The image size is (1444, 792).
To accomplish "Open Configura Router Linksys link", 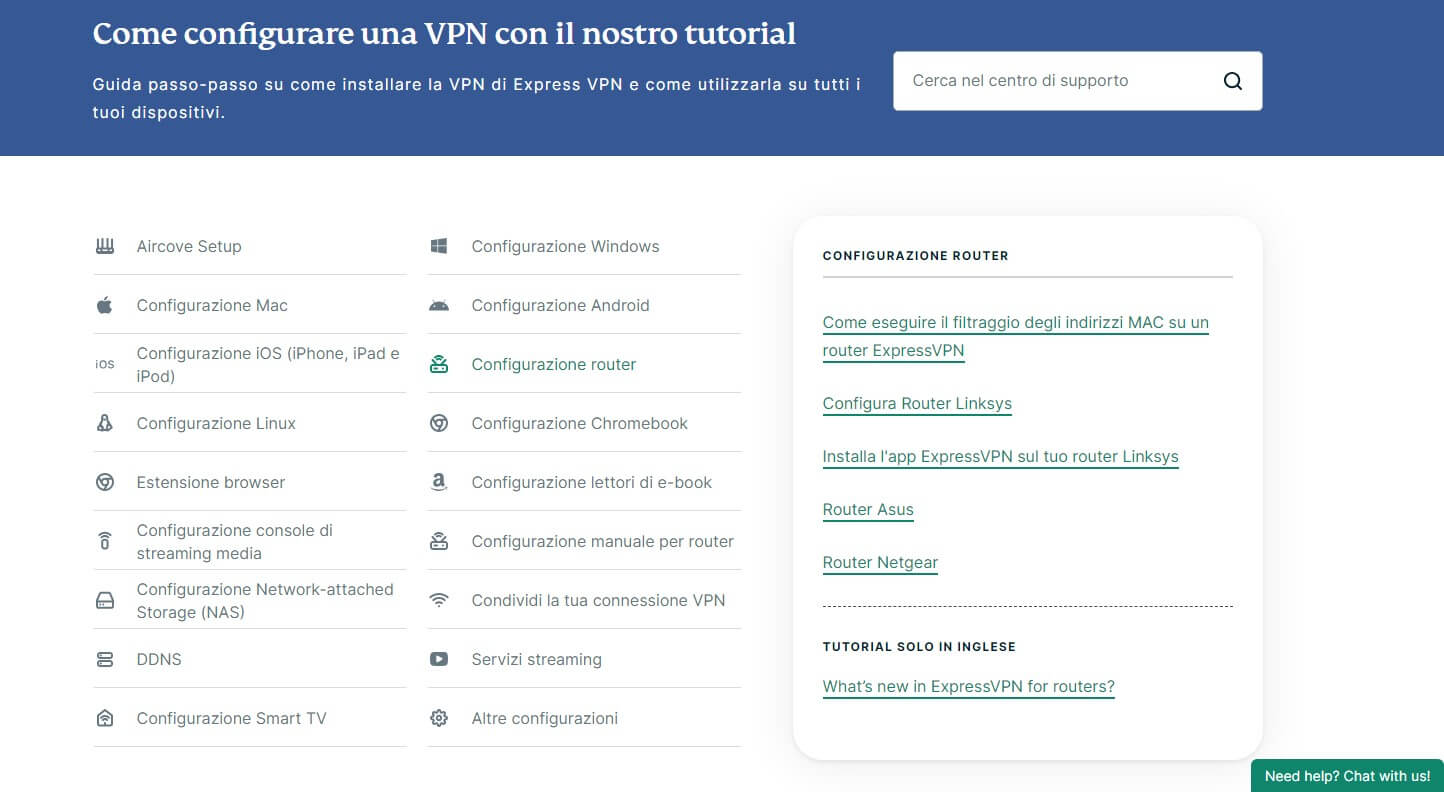I will coord(917,404).
